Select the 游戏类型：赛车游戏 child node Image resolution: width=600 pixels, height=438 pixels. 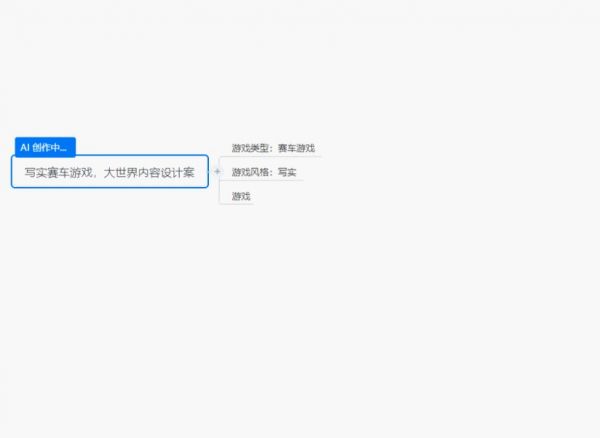[x=273, y=148]
